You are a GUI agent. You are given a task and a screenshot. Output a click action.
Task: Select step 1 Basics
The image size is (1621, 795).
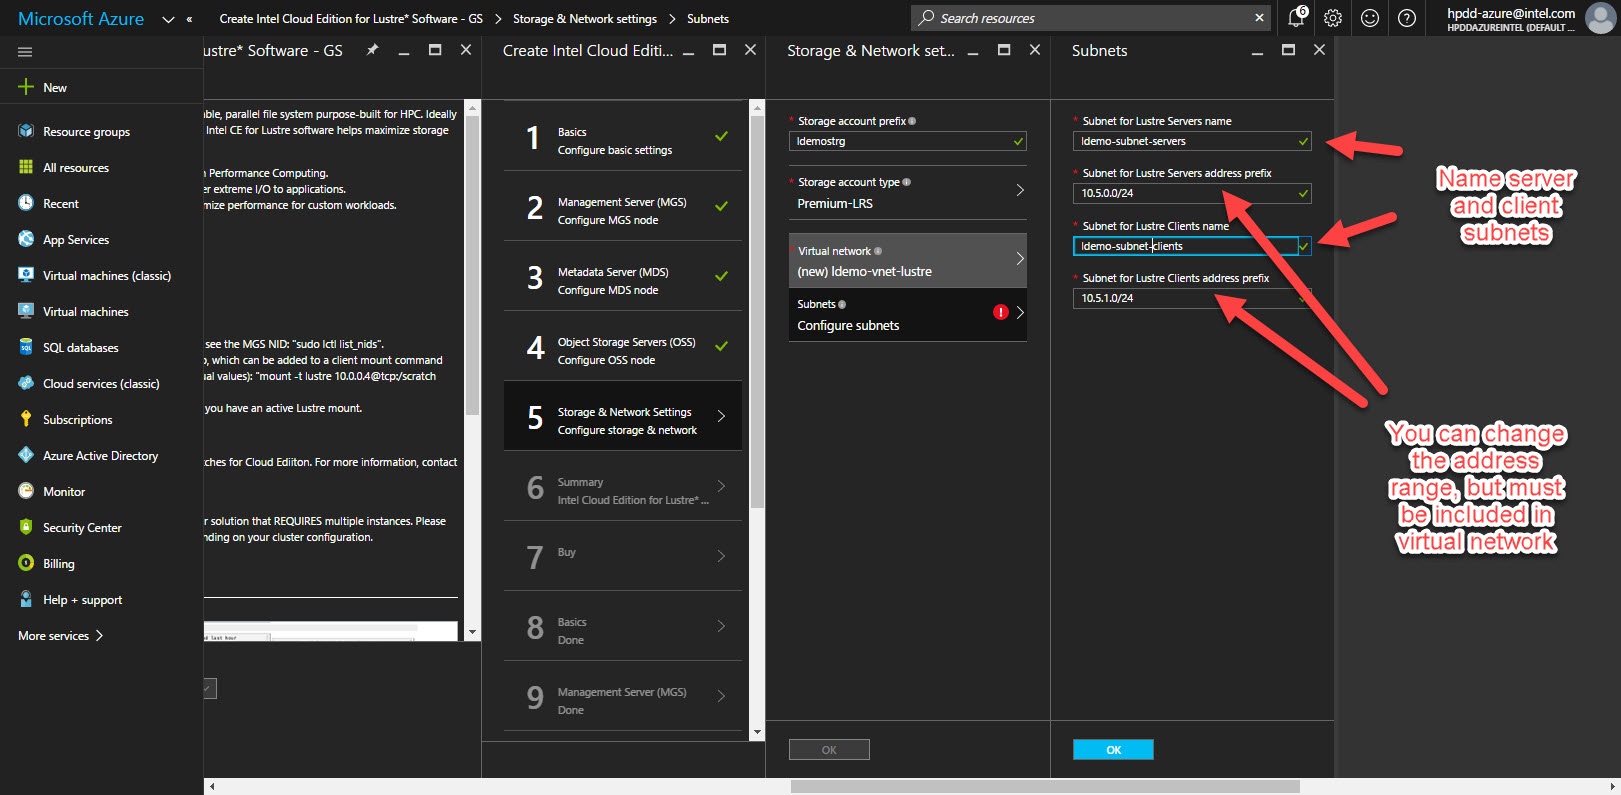(x=623, y=136)
